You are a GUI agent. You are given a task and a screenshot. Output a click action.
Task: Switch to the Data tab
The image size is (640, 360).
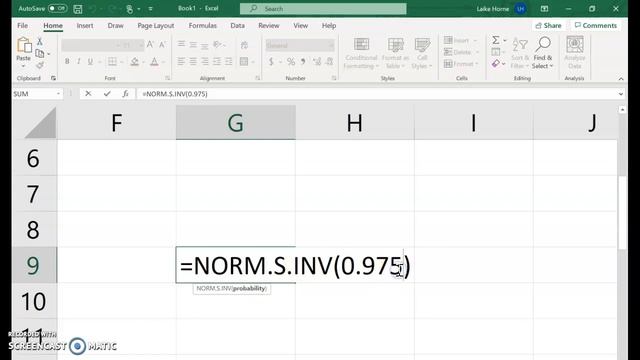pos(237,26)
